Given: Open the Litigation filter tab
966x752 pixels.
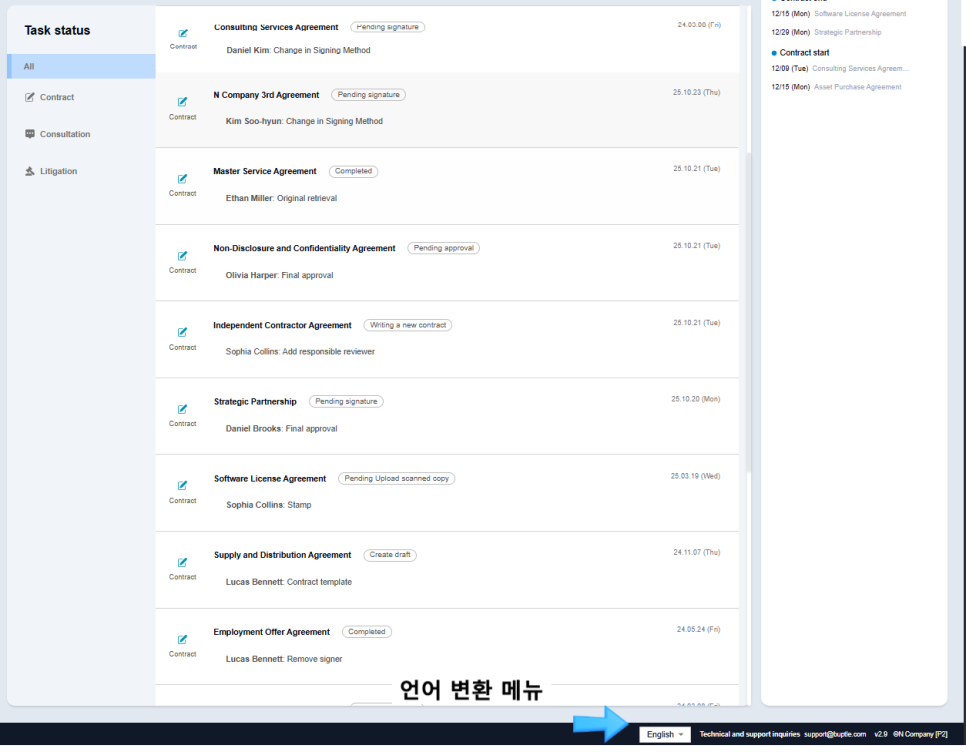Looking at the screenshot, I should 60,170.
